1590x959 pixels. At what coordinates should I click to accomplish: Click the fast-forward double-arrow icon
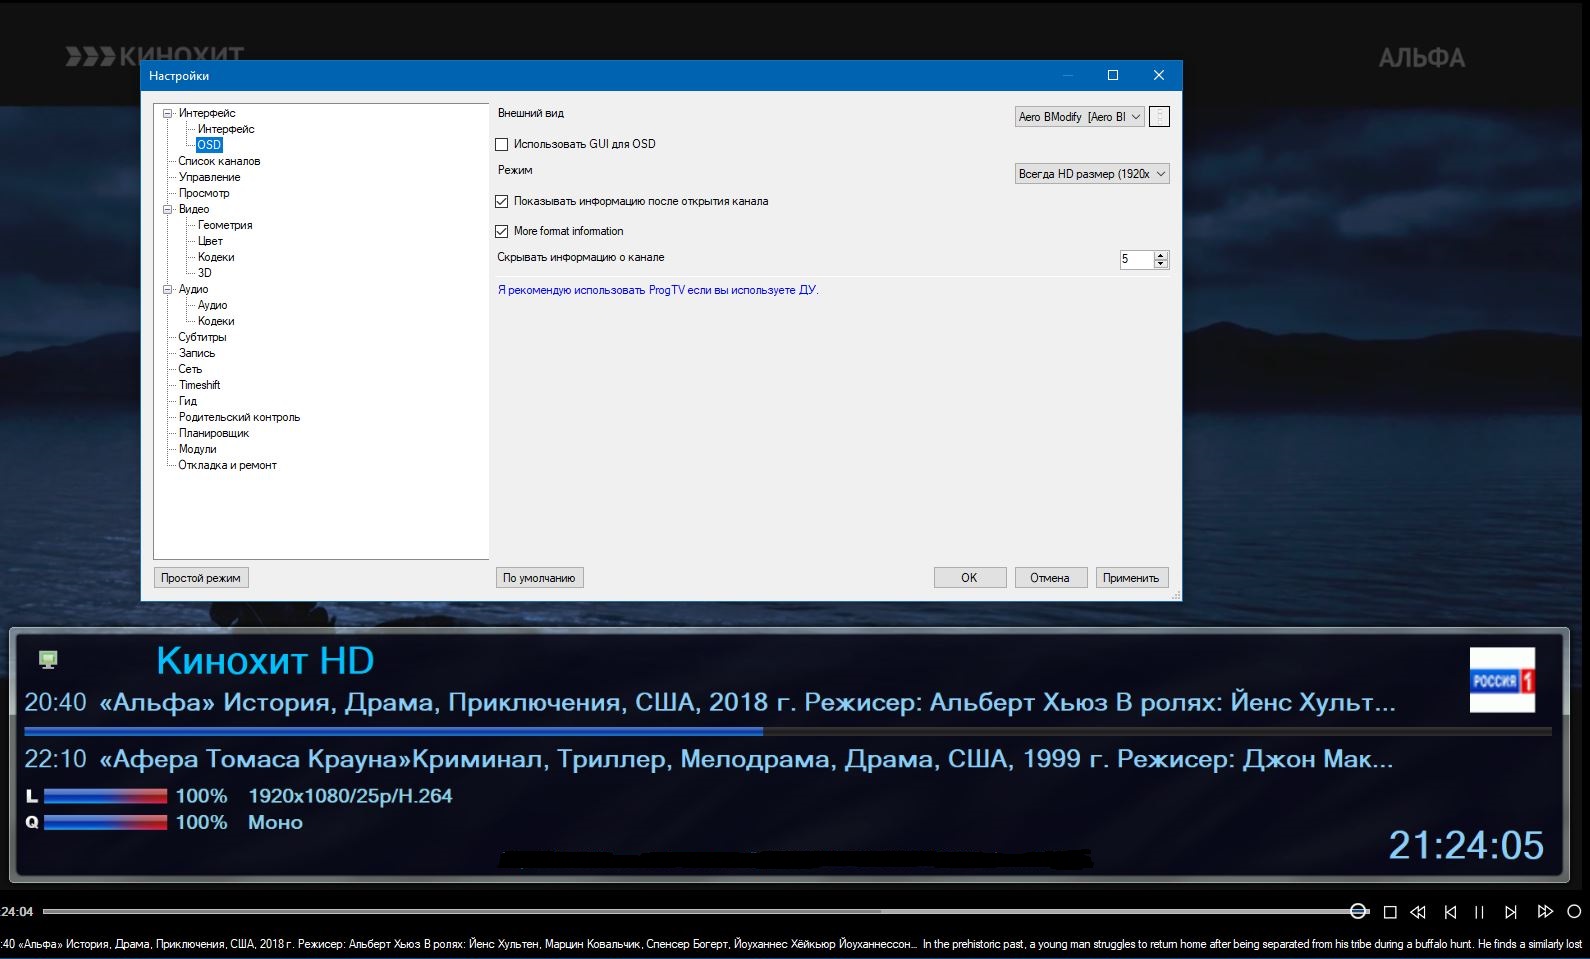pos(1545,912)
